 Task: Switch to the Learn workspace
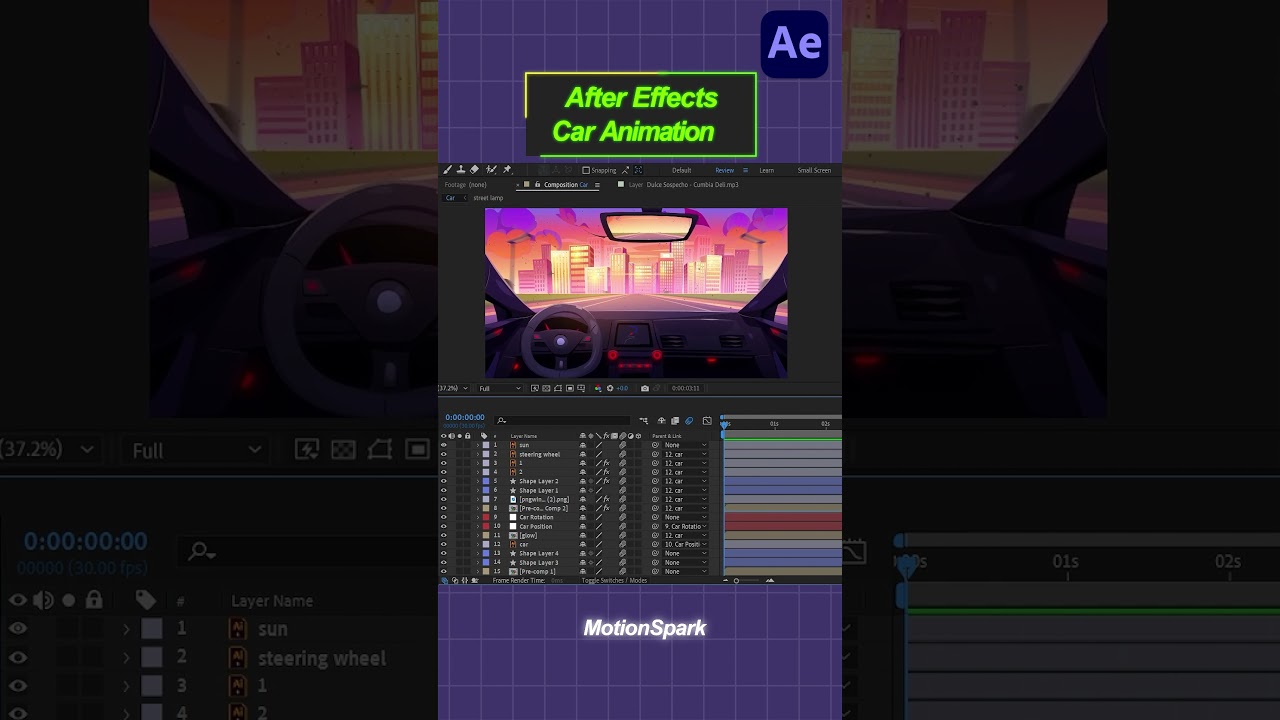point(766,170)
